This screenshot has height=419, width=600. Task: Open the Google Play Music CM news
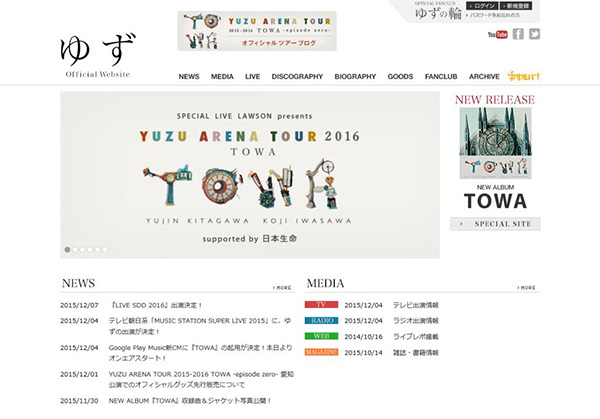pyautogui.click(x=201, y=353)
